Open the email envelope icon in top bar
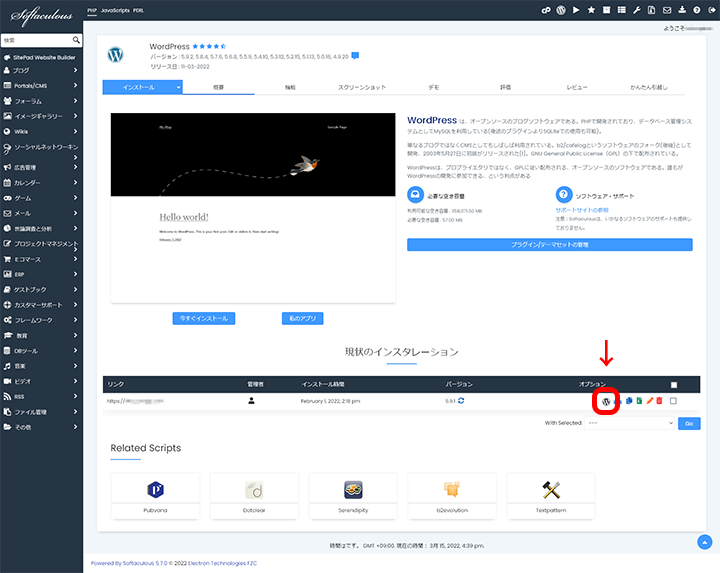 667,10
